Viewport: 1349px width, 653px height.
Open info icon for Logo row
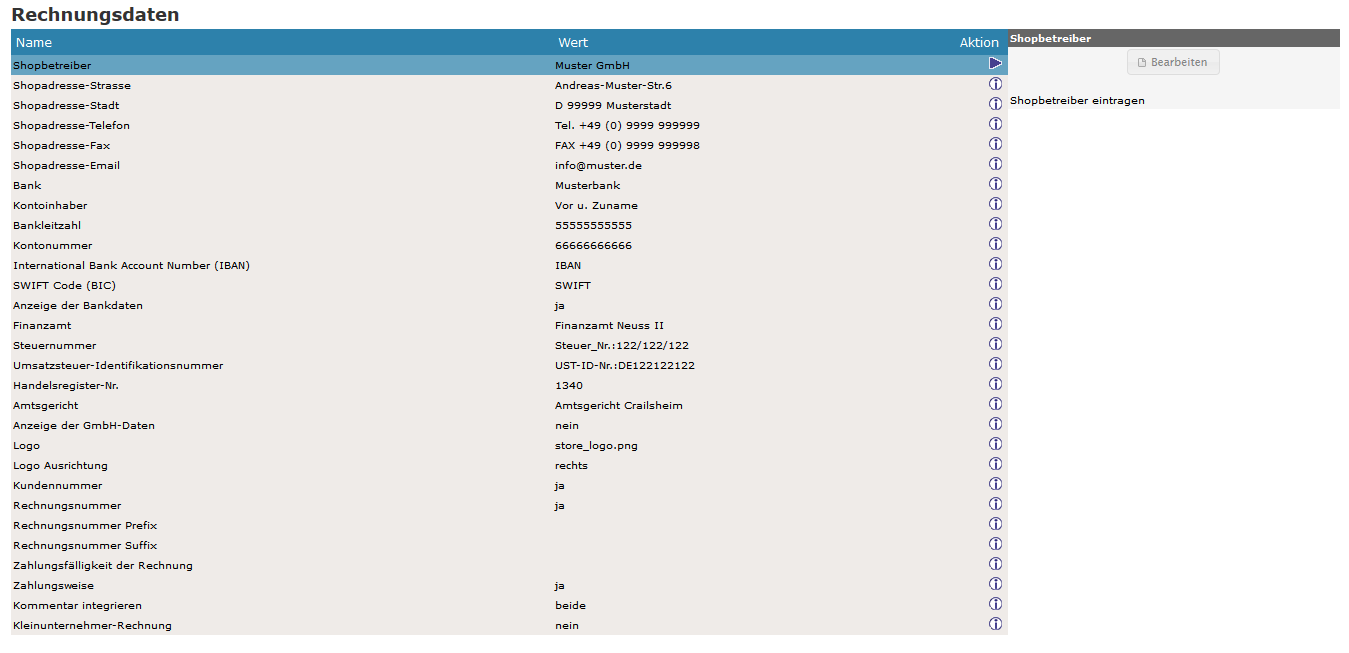pos(995,444)
